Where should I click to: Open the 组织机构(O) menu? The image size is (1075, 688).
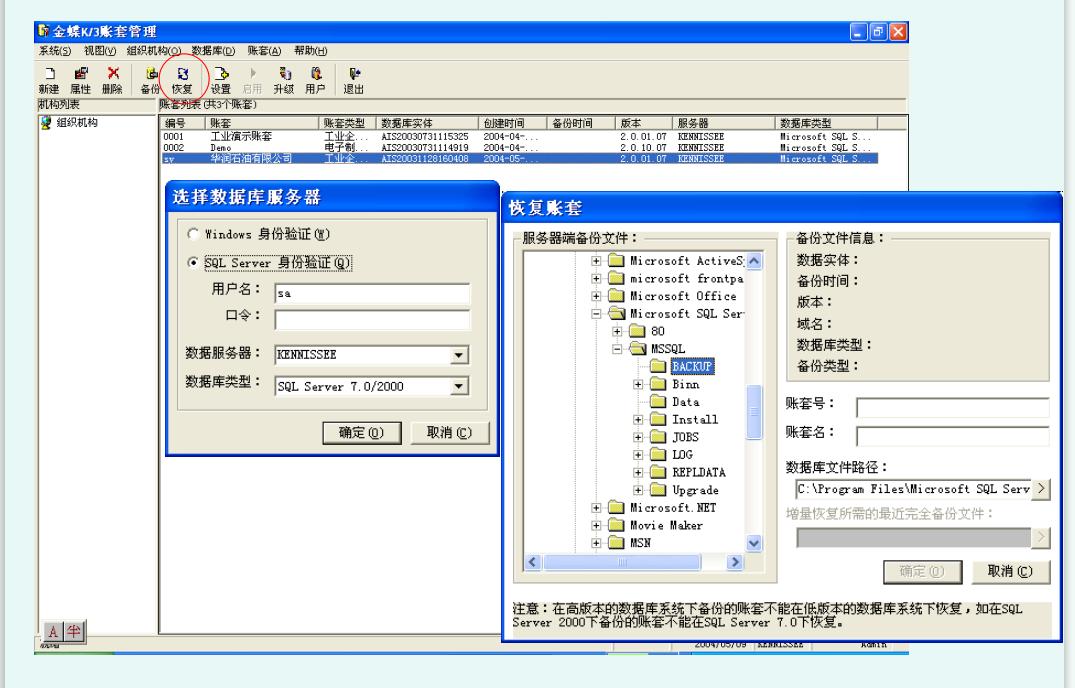[x=154, y=51]
